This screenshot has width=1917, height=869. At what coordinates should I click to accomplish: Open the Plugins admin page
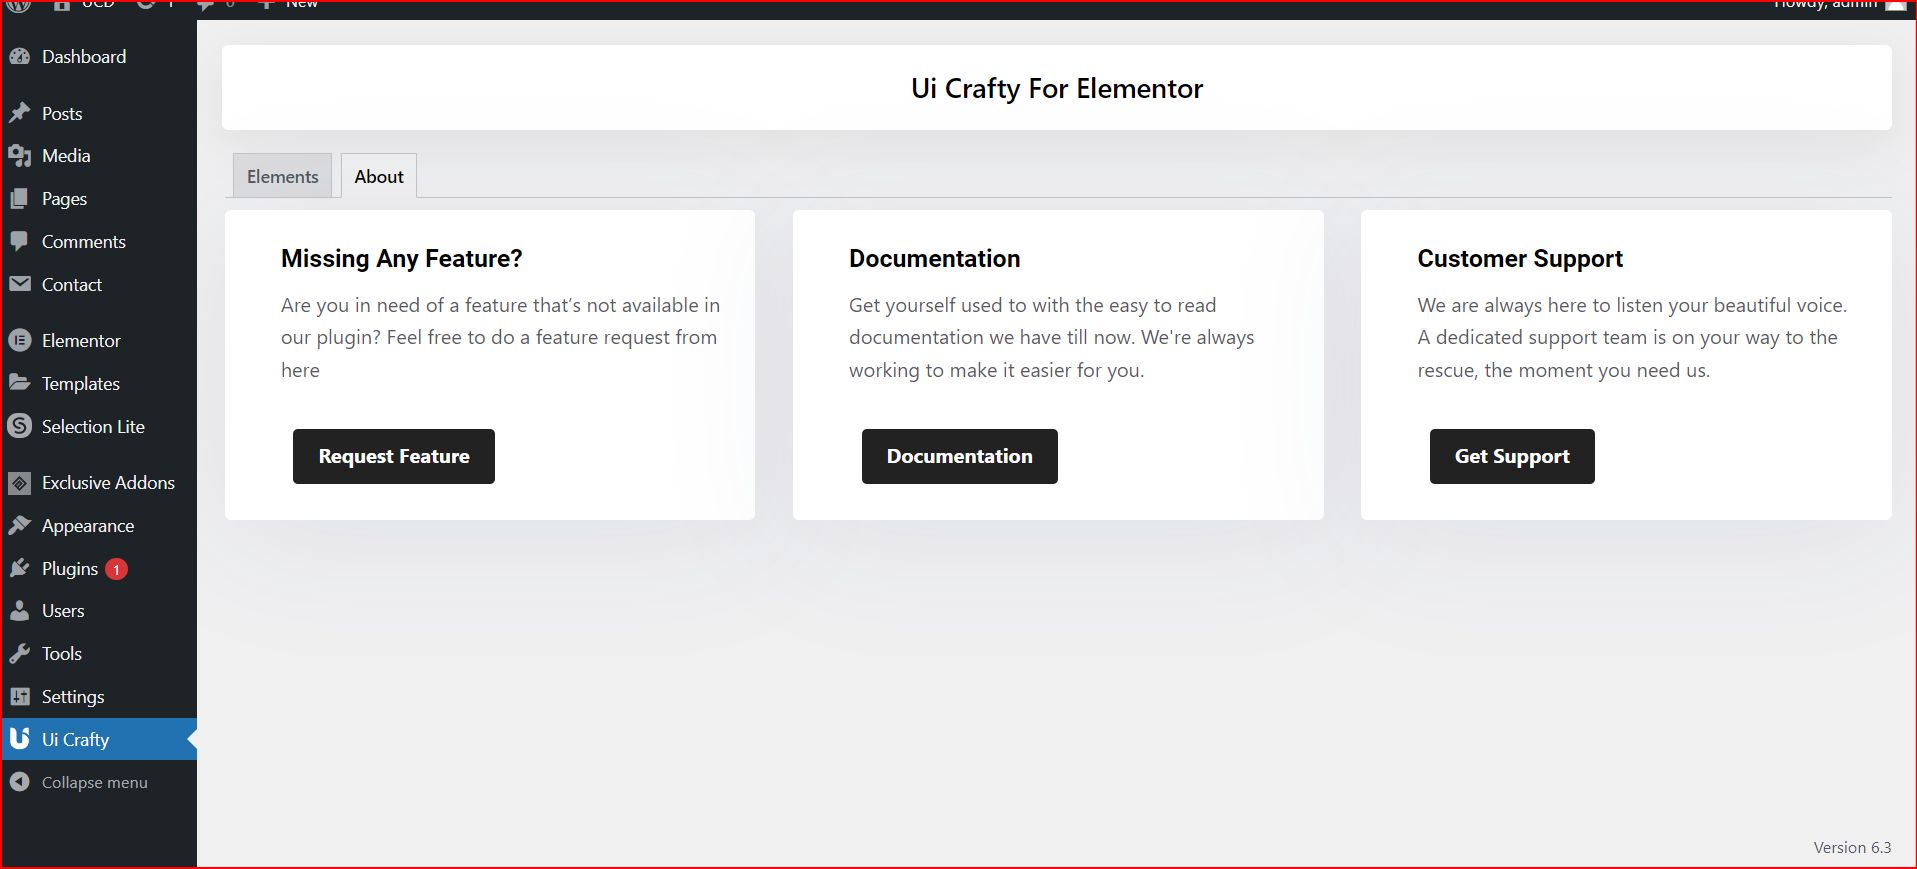(x=99, y=569)
